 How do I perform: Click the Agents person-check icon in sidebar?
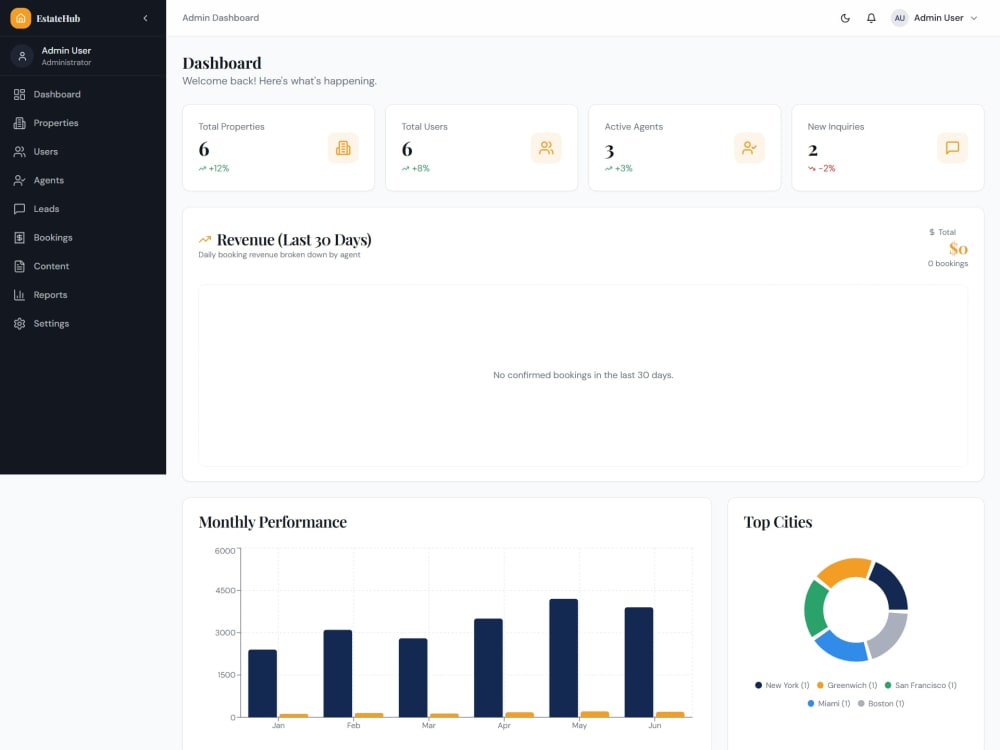click(x=19, y=180)
